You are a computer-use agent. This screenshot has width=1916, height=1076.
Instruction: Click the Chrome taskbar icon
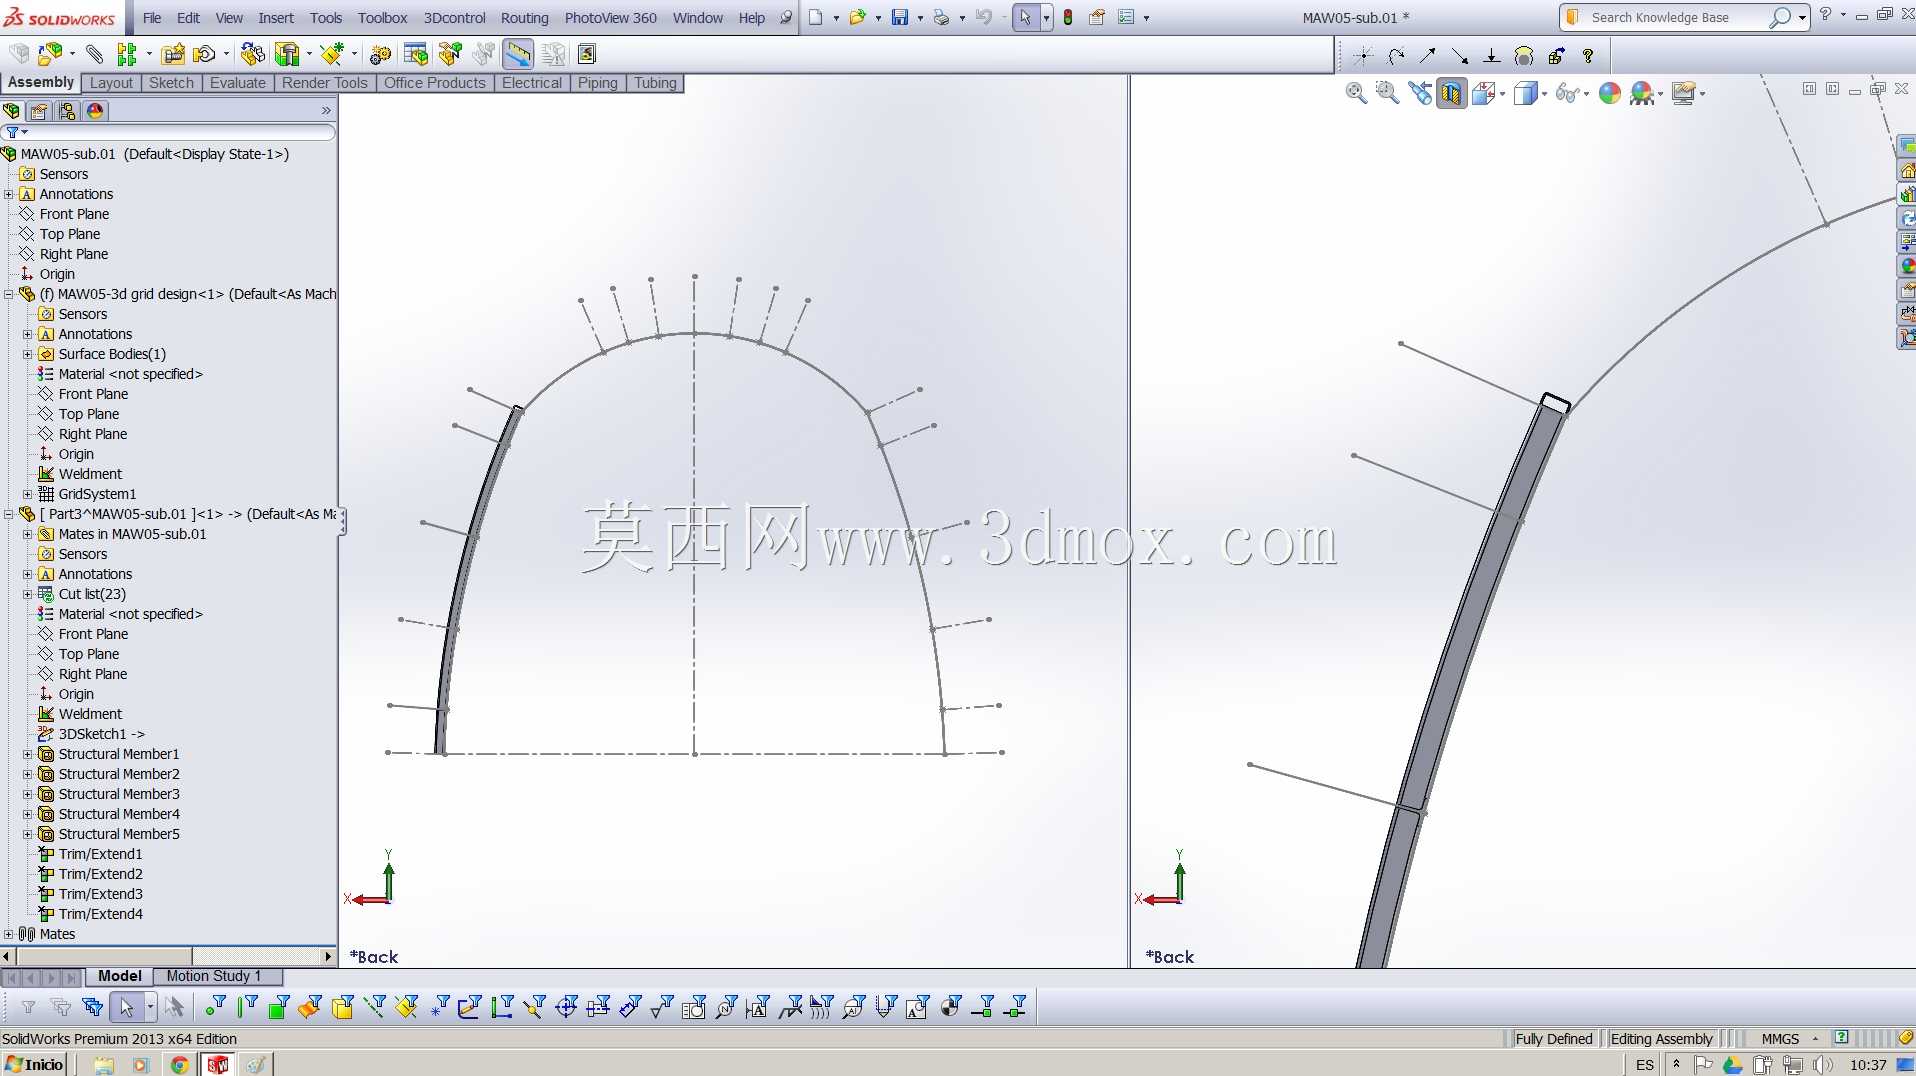[179, 1065]
